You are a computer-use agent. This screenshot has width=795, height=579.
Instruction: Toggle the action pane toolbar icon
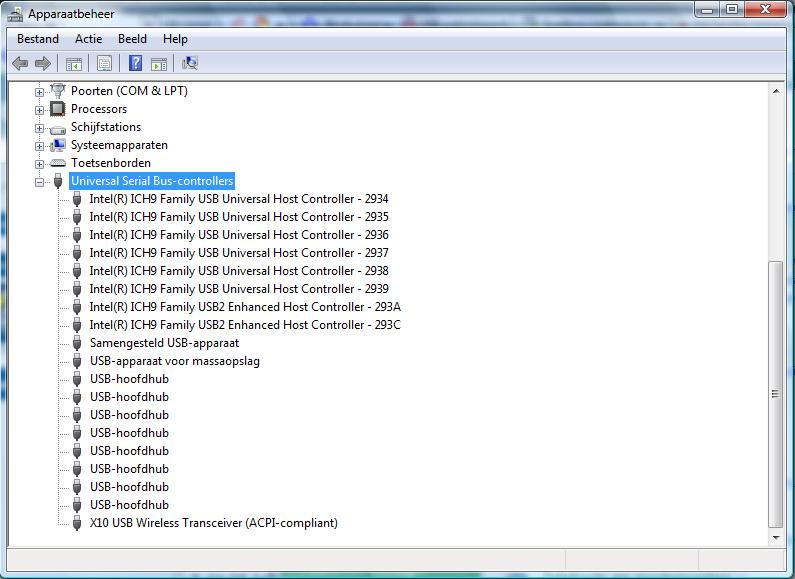pos(159,64)
